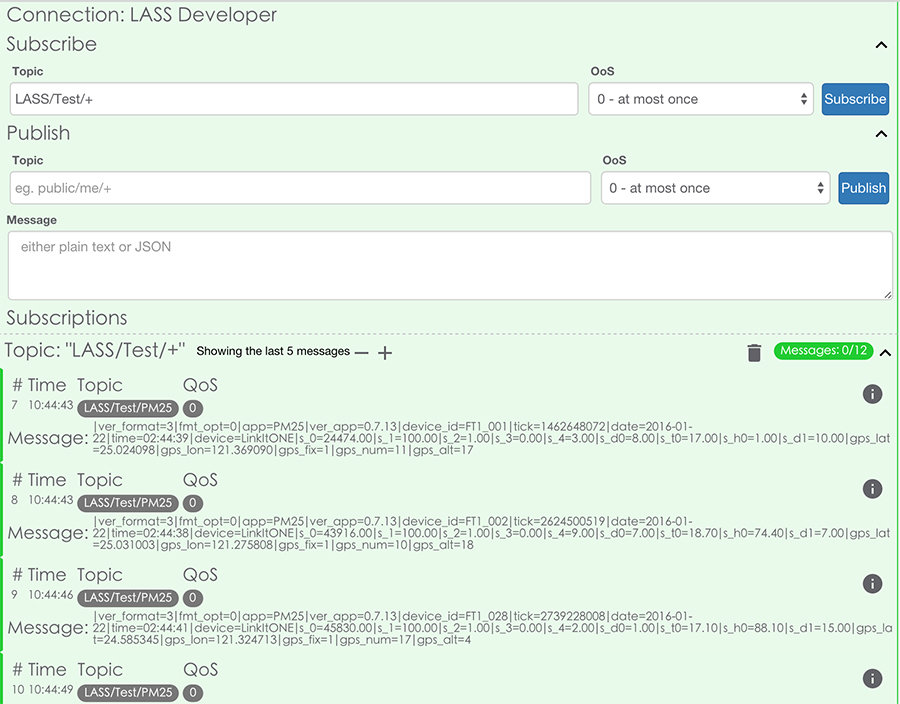Click QoS 0 badge on message 7
900x704 pixels.
pyautogui.click(x=193, y=408)
